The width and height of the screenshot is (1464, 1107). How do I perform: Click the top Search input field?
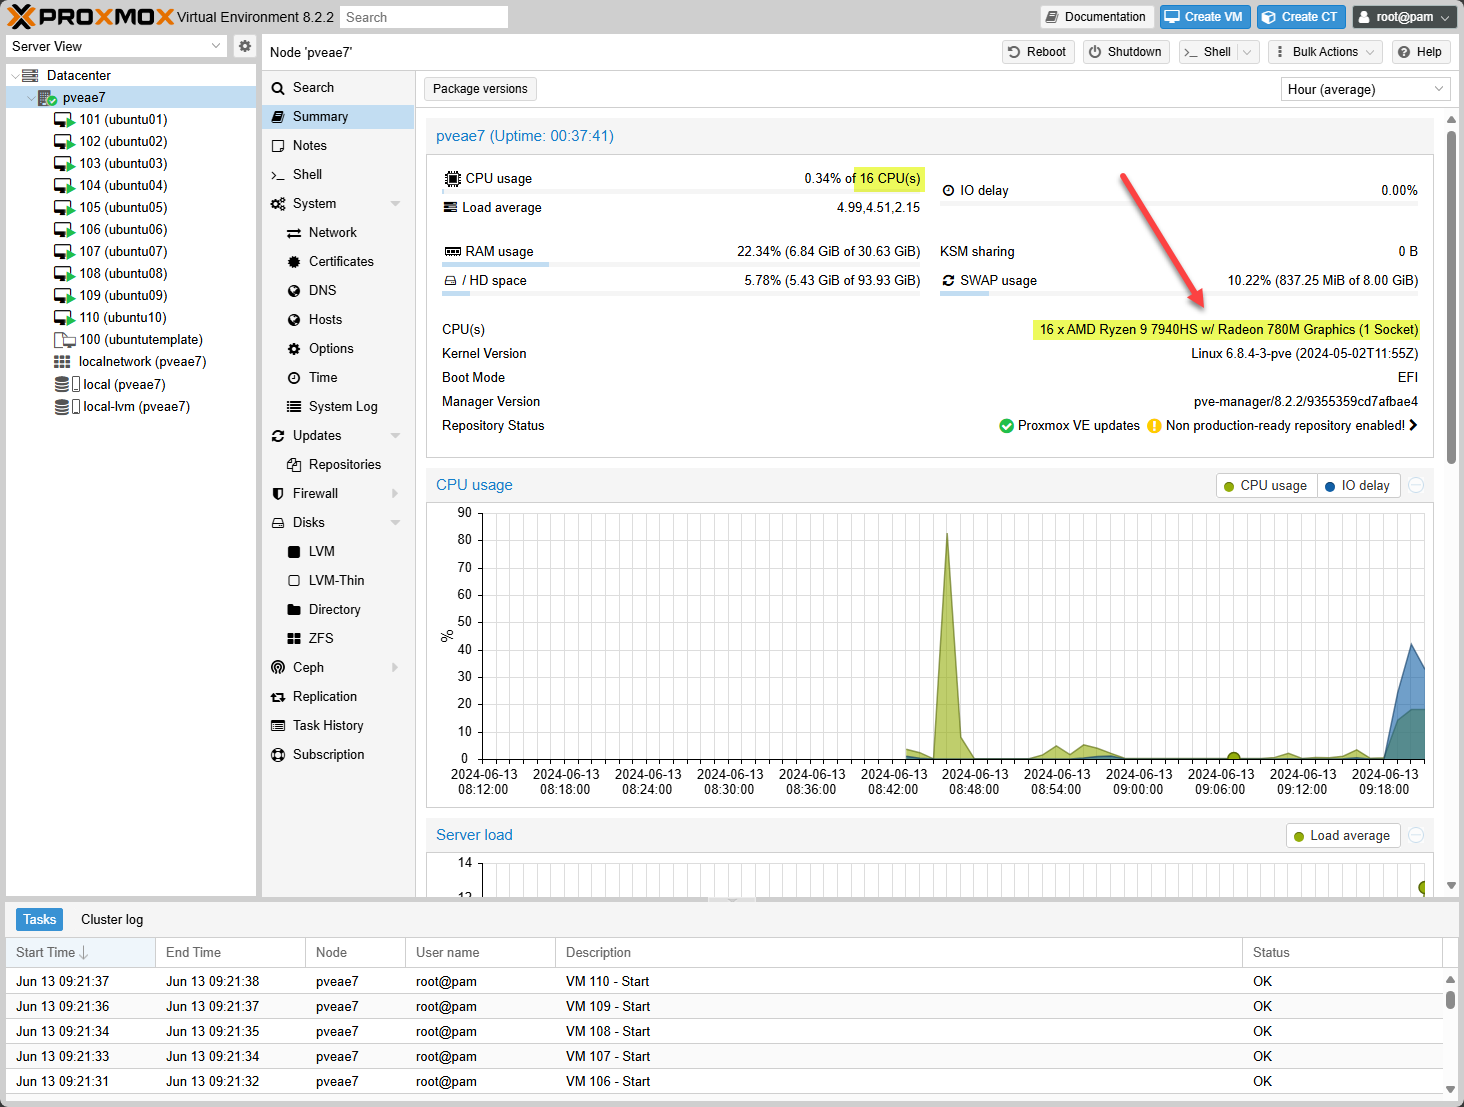tap(424, 17)
